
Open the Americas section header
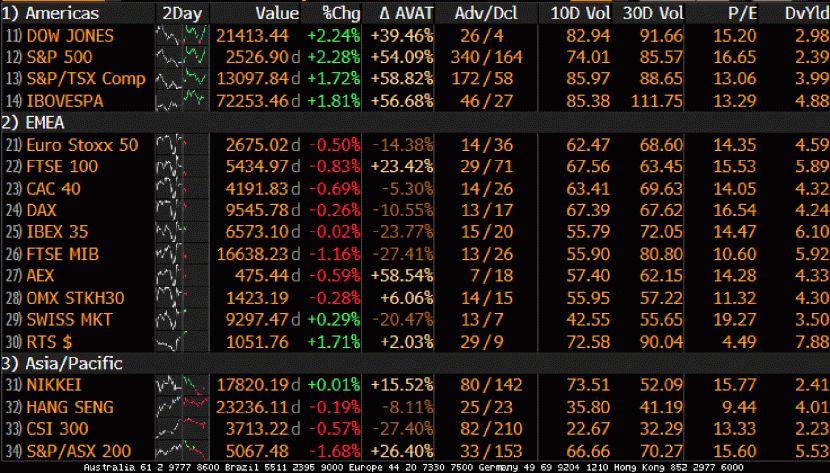tap(50, 13)
